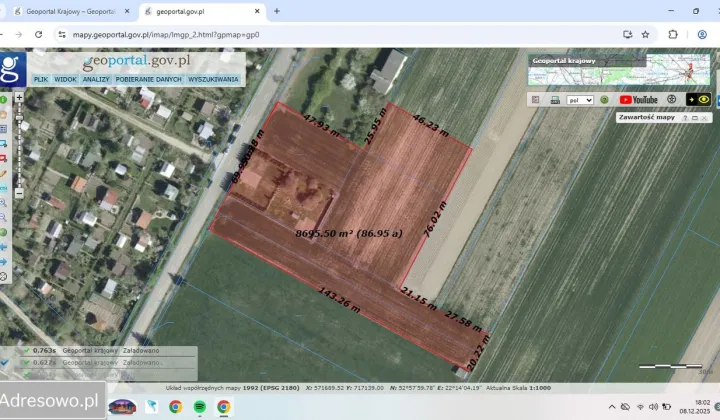Screen dimensions: 720x420
Task: Click the green help question mark icon
Action: click(x=604, y=100)
